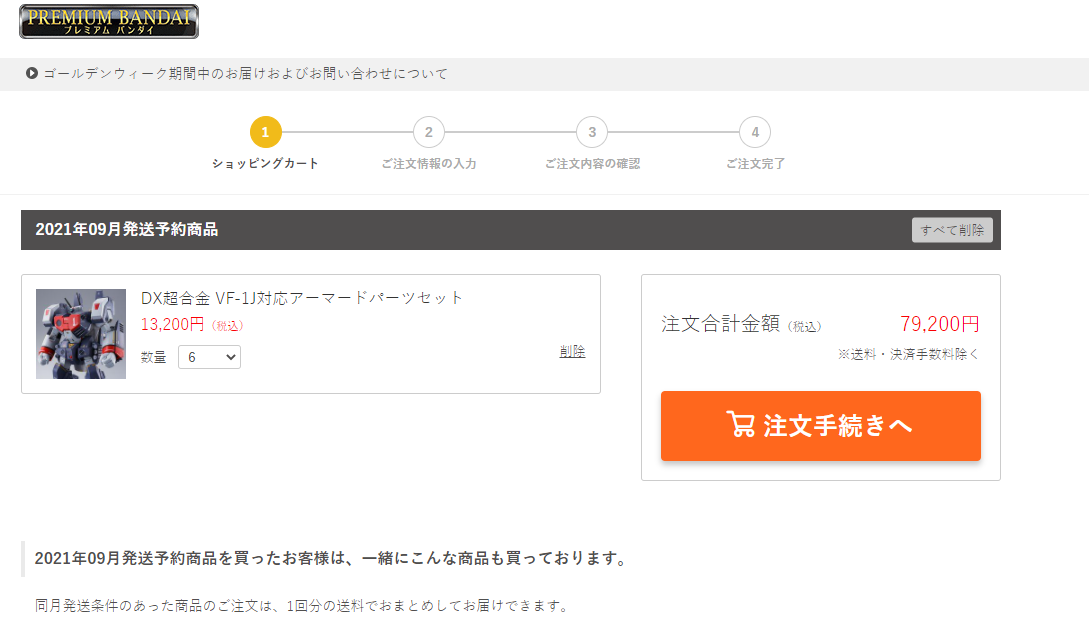Open the Golden Week delivery notice link
1089x626 pixels.
[x=246, y=74]
